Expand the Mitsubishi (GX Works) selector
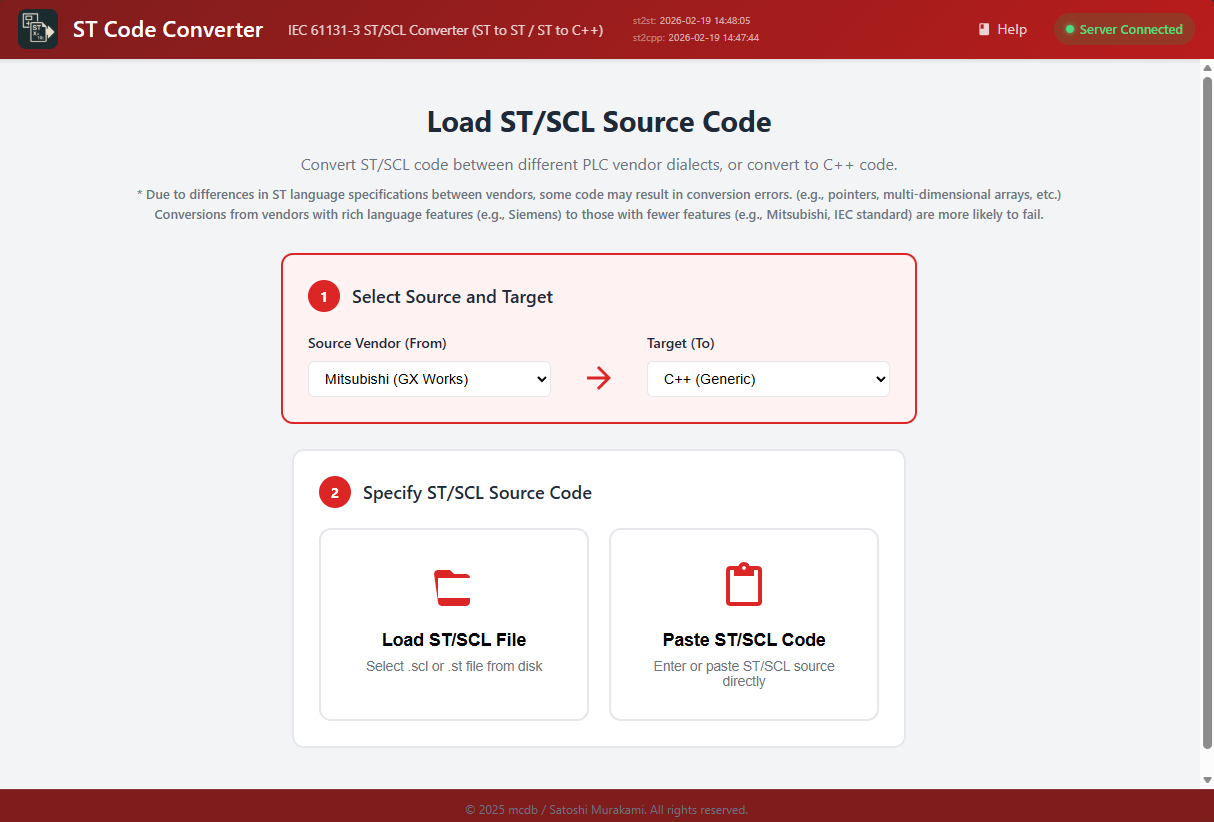 428,379
